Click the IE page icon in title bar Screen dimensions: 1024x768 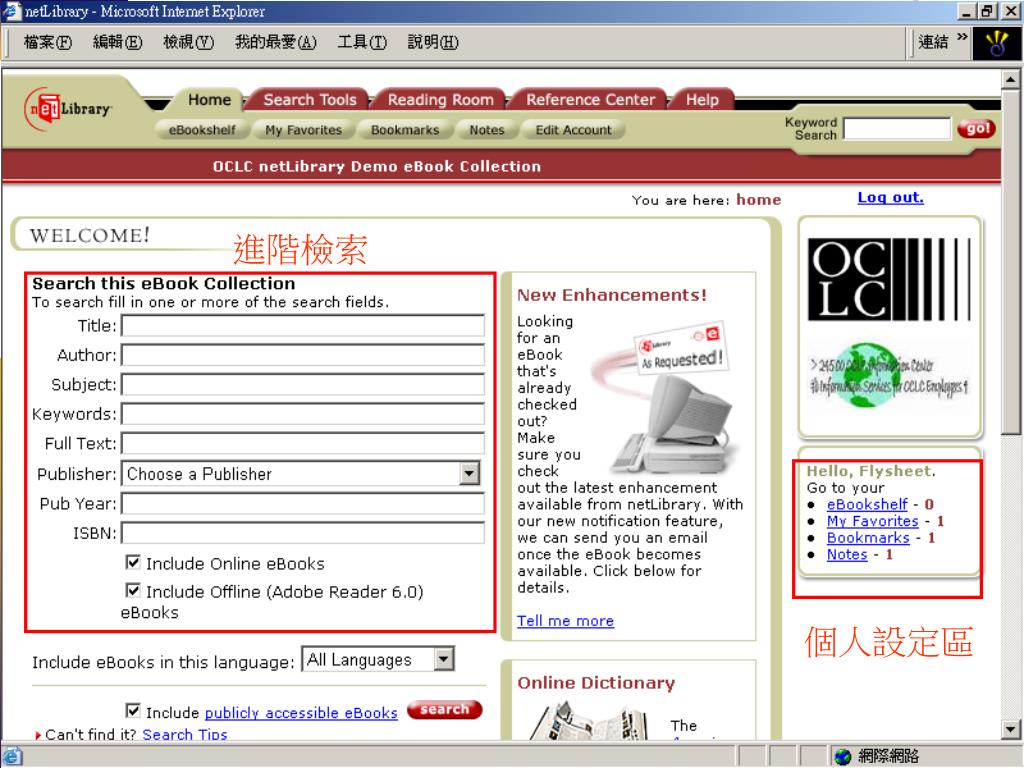coord(12,10)
